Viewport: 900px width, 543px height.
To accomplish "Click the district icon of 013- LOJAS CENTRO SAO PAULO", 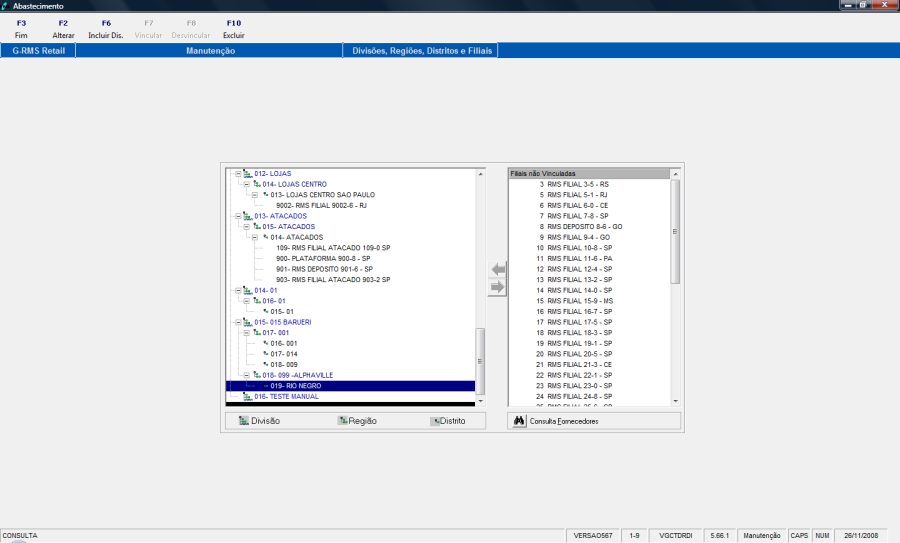I will pyautogui.click(x=266, y=195).
